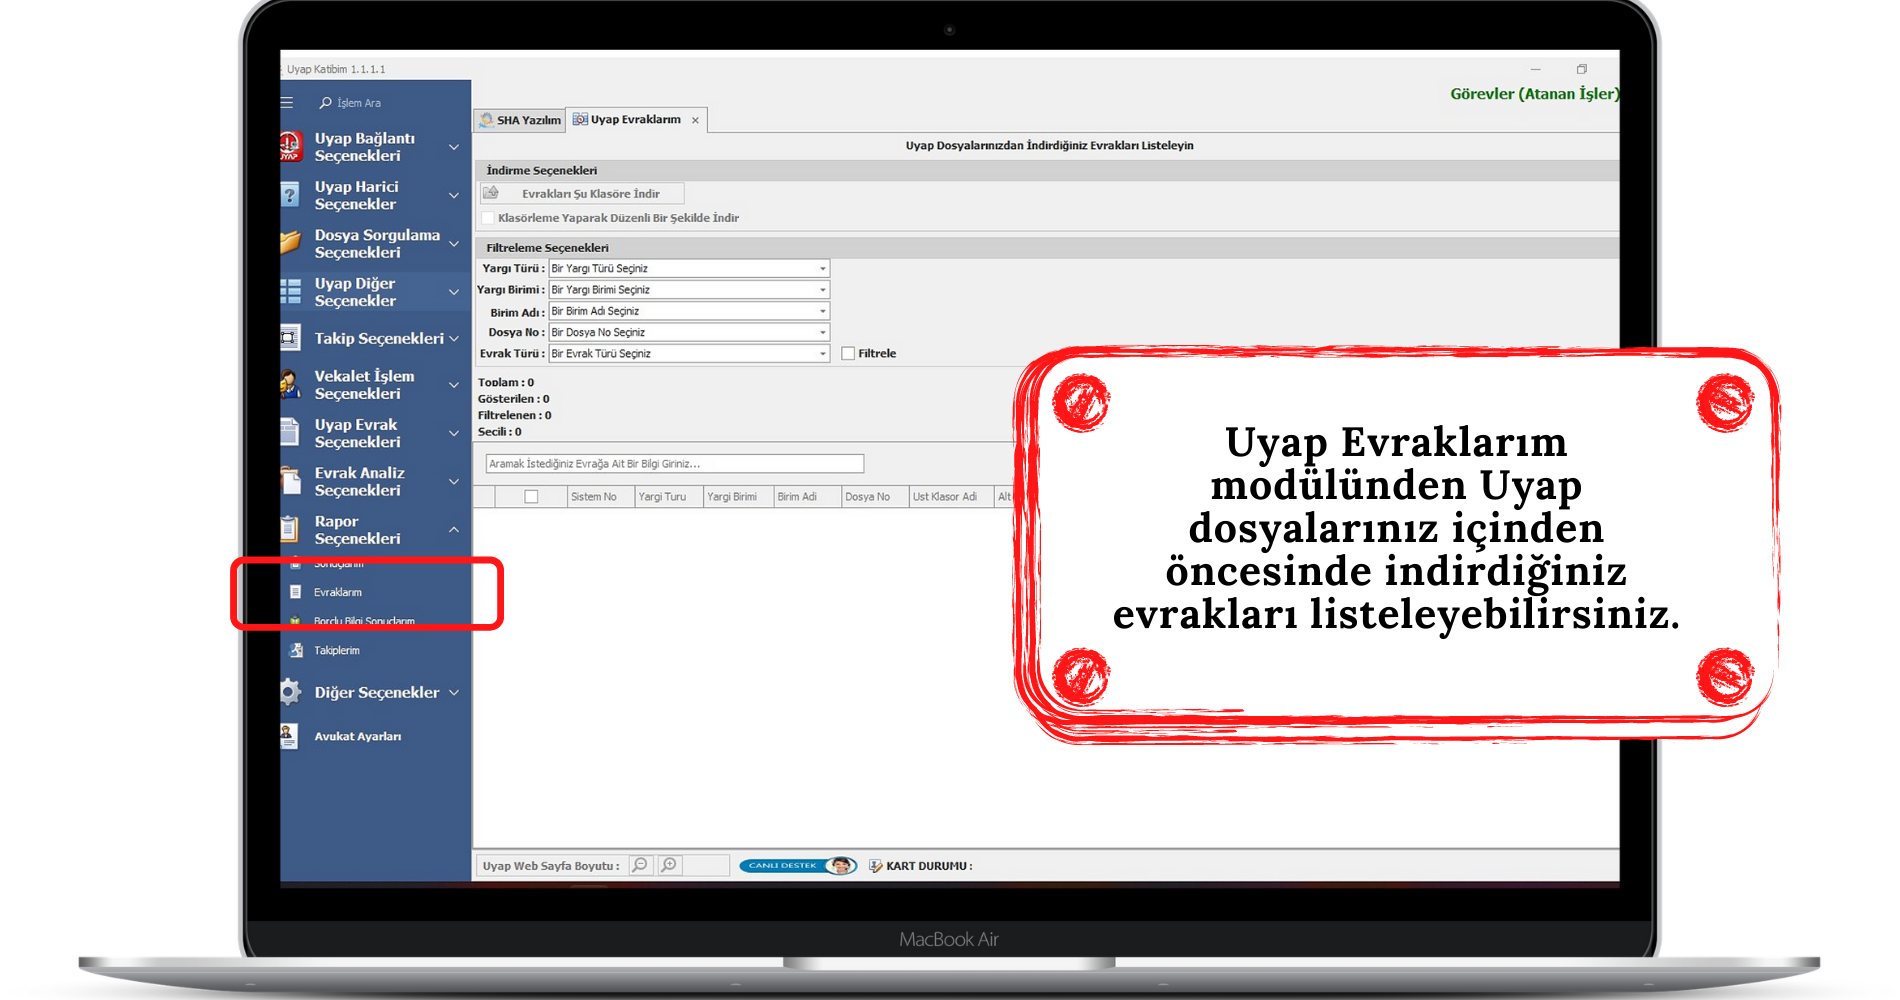This screenshot has height=1000, width=1900.
Task: Open the Birim Adı dropdown
Action: point(822,311)
